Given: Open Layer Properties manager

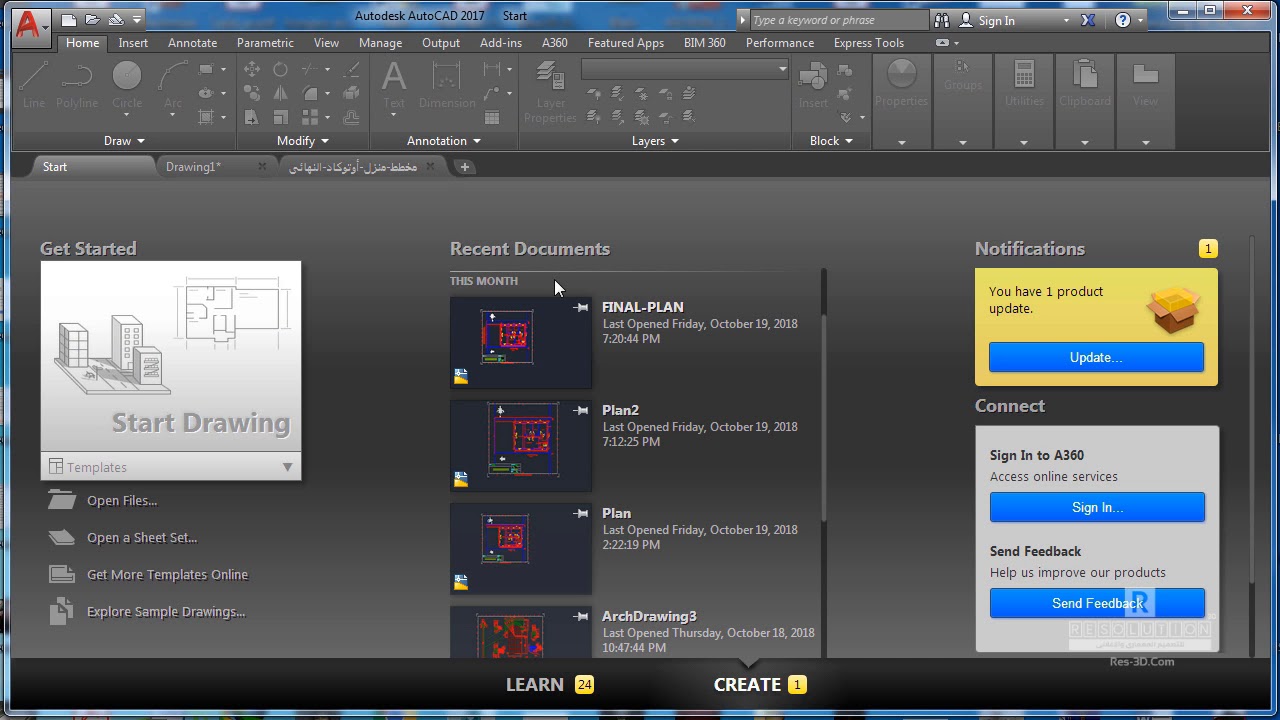Looking at the screenshot, I should 550,92.
